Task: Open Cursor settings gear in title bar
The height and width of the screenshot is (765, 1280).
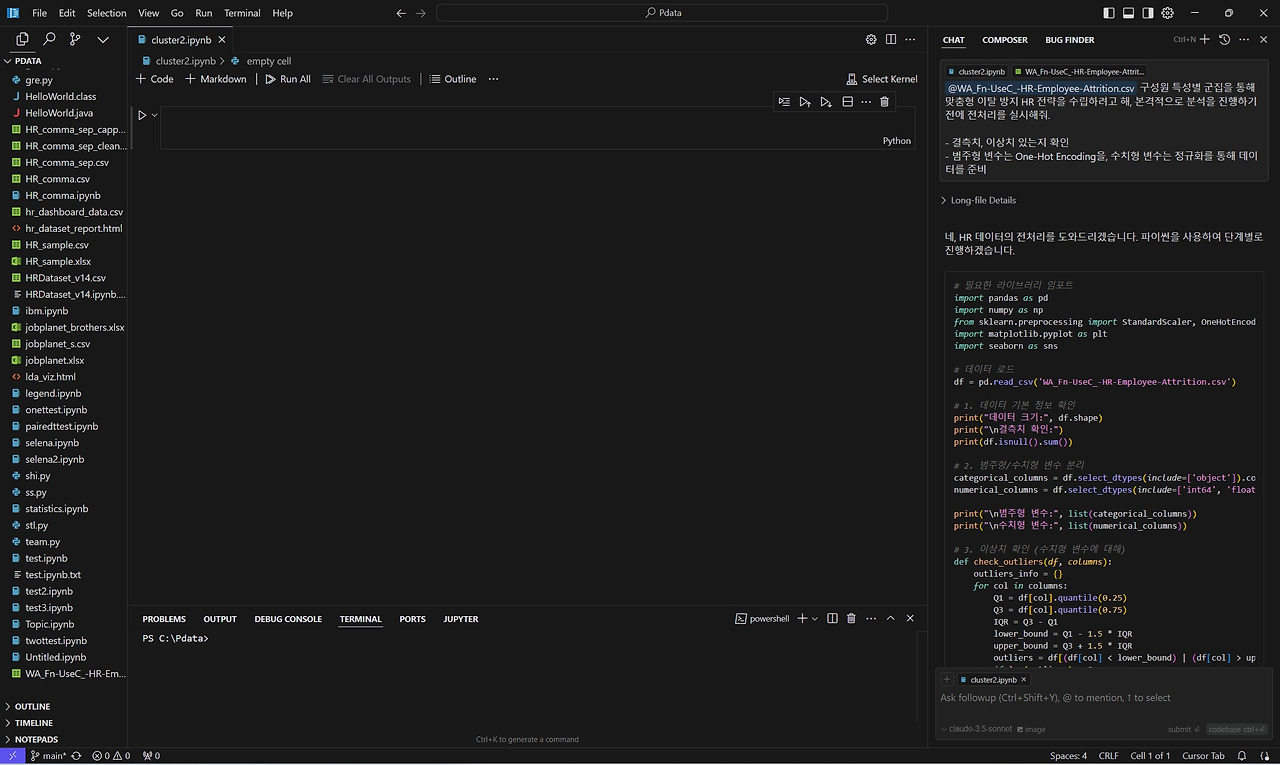Action: pyautogui.click(x=1167, y=13)
